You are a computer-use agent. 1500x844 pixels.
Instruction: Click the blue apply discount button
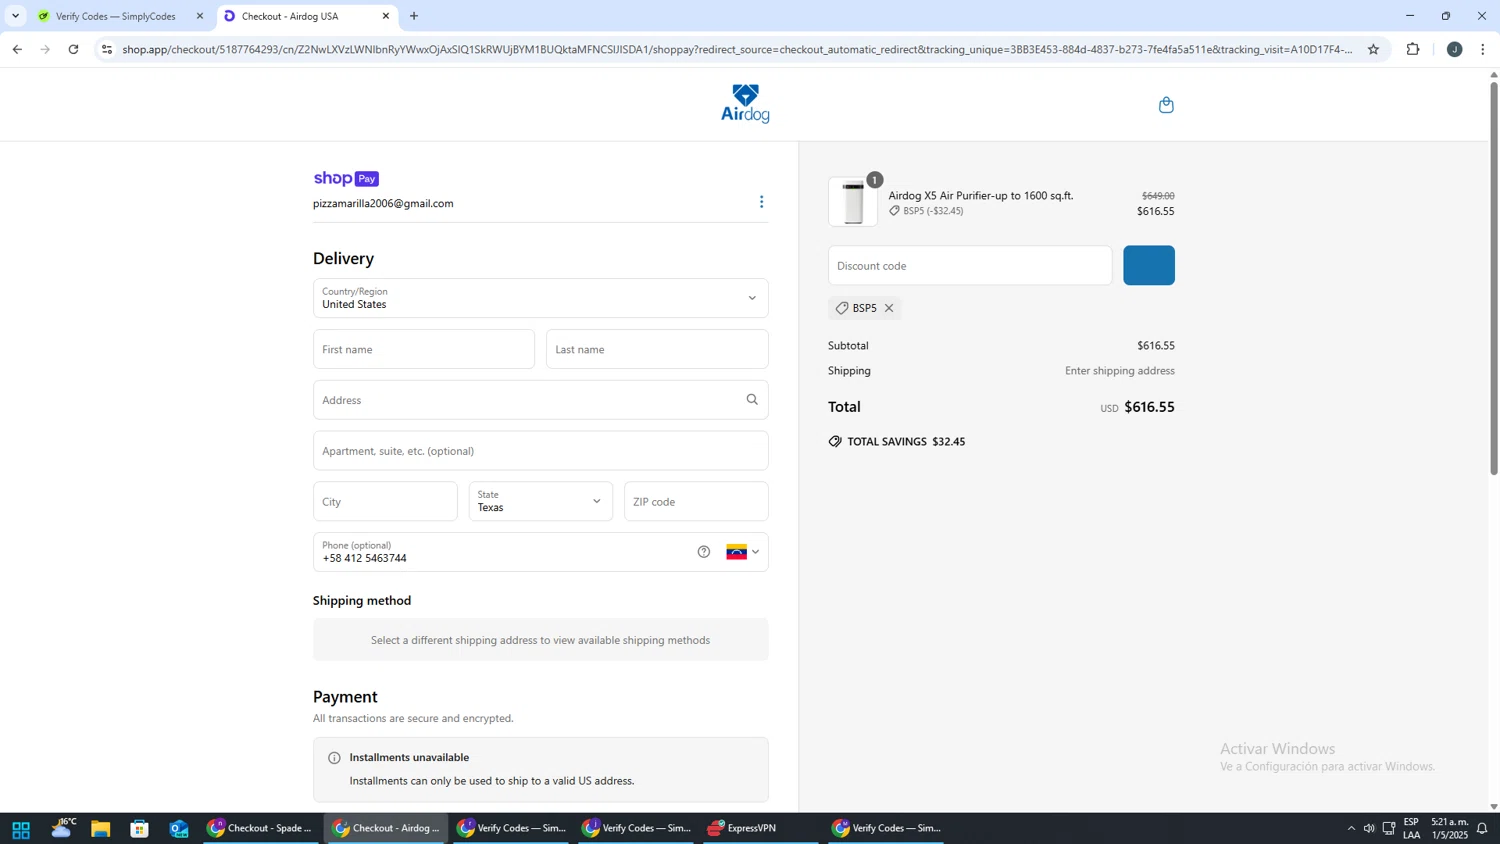point(1149,266)
